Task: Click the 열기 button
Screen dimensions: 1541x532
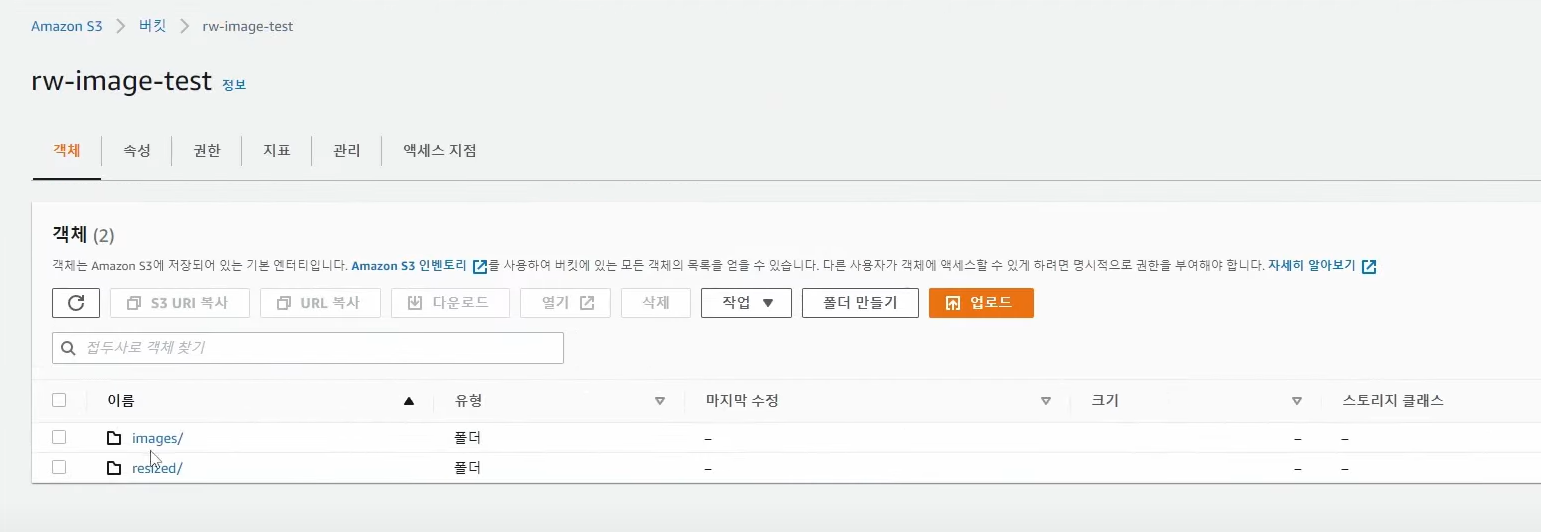Action: pyautogui.click(x=565, y=303)
